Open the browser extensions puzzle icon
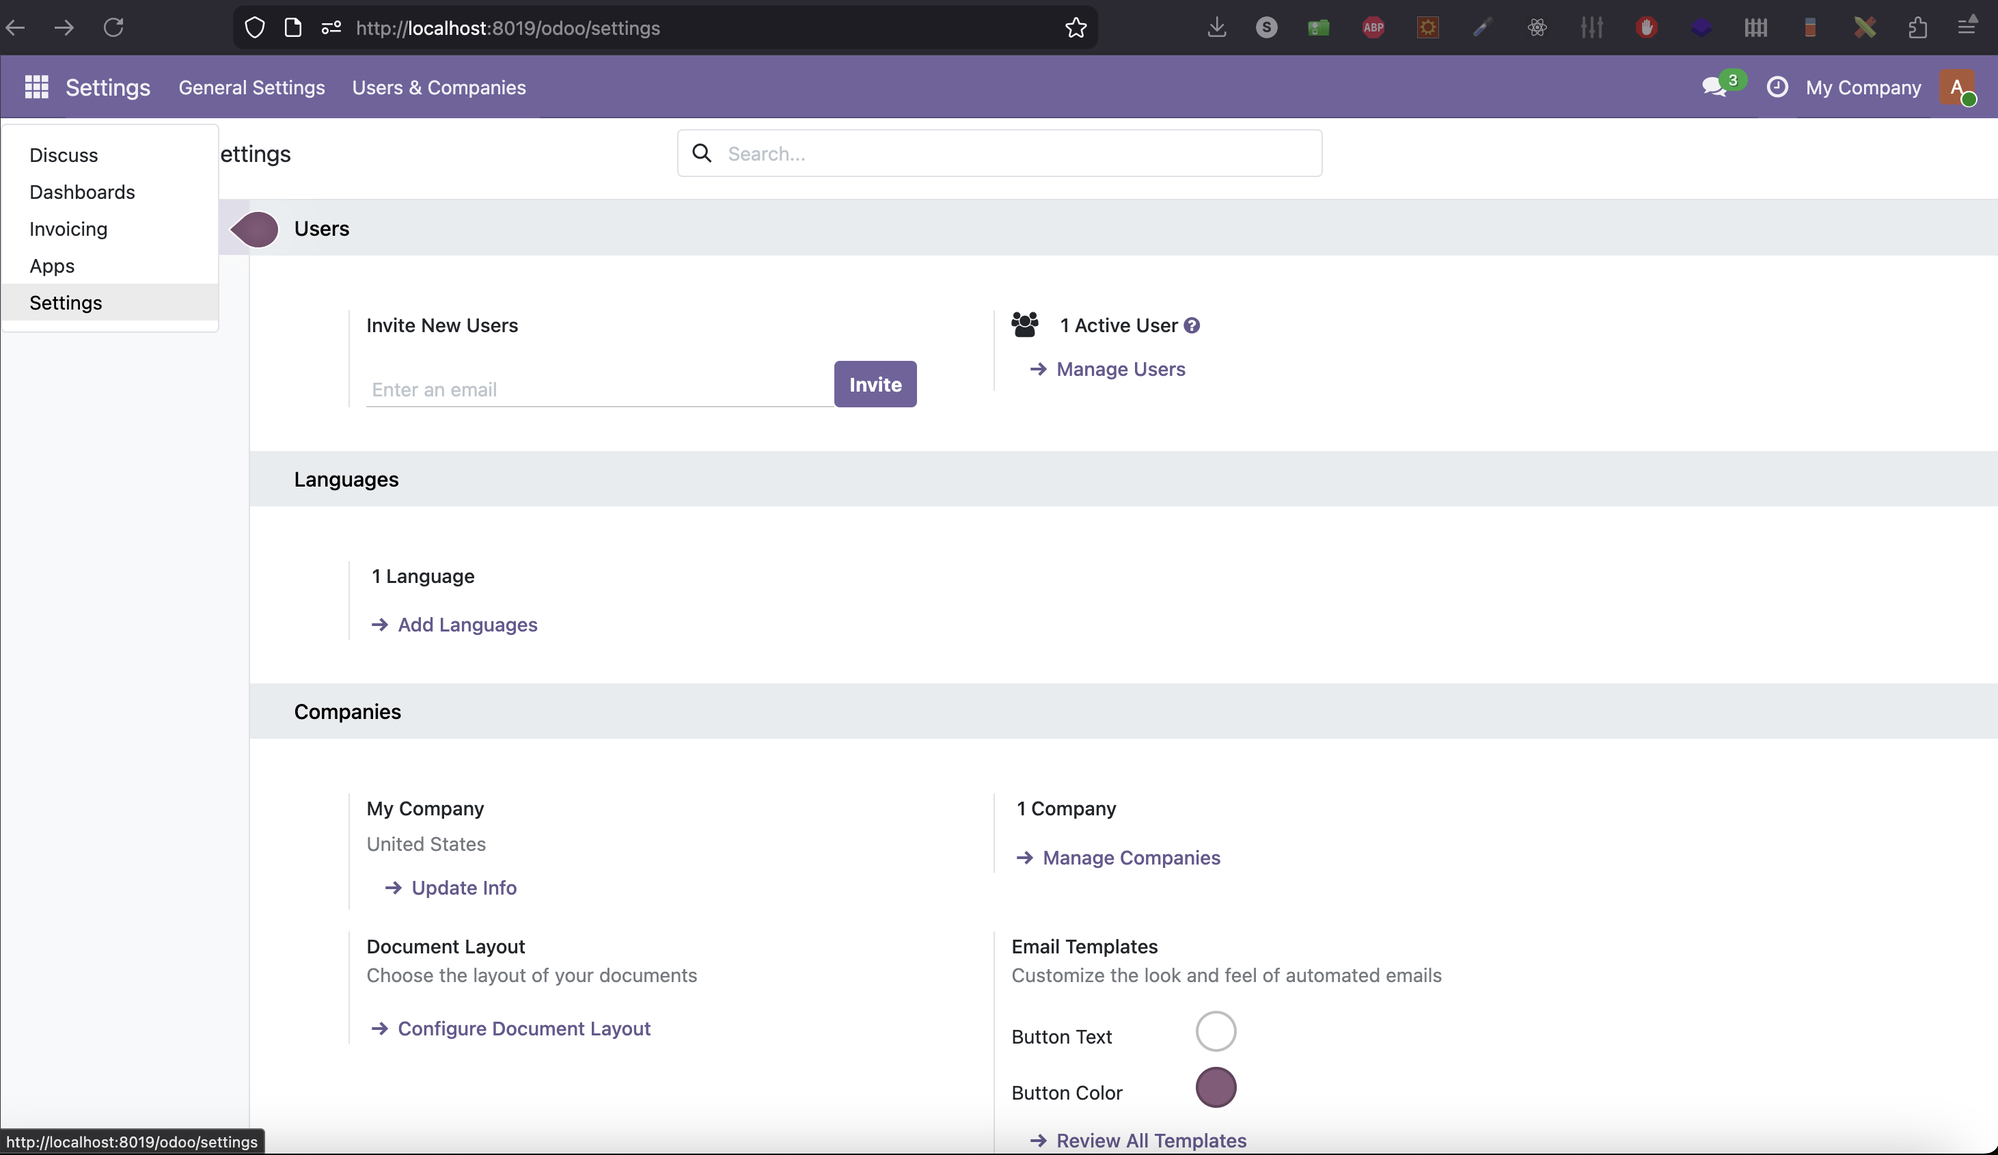The image size is (1998, 1155). 1917,27
